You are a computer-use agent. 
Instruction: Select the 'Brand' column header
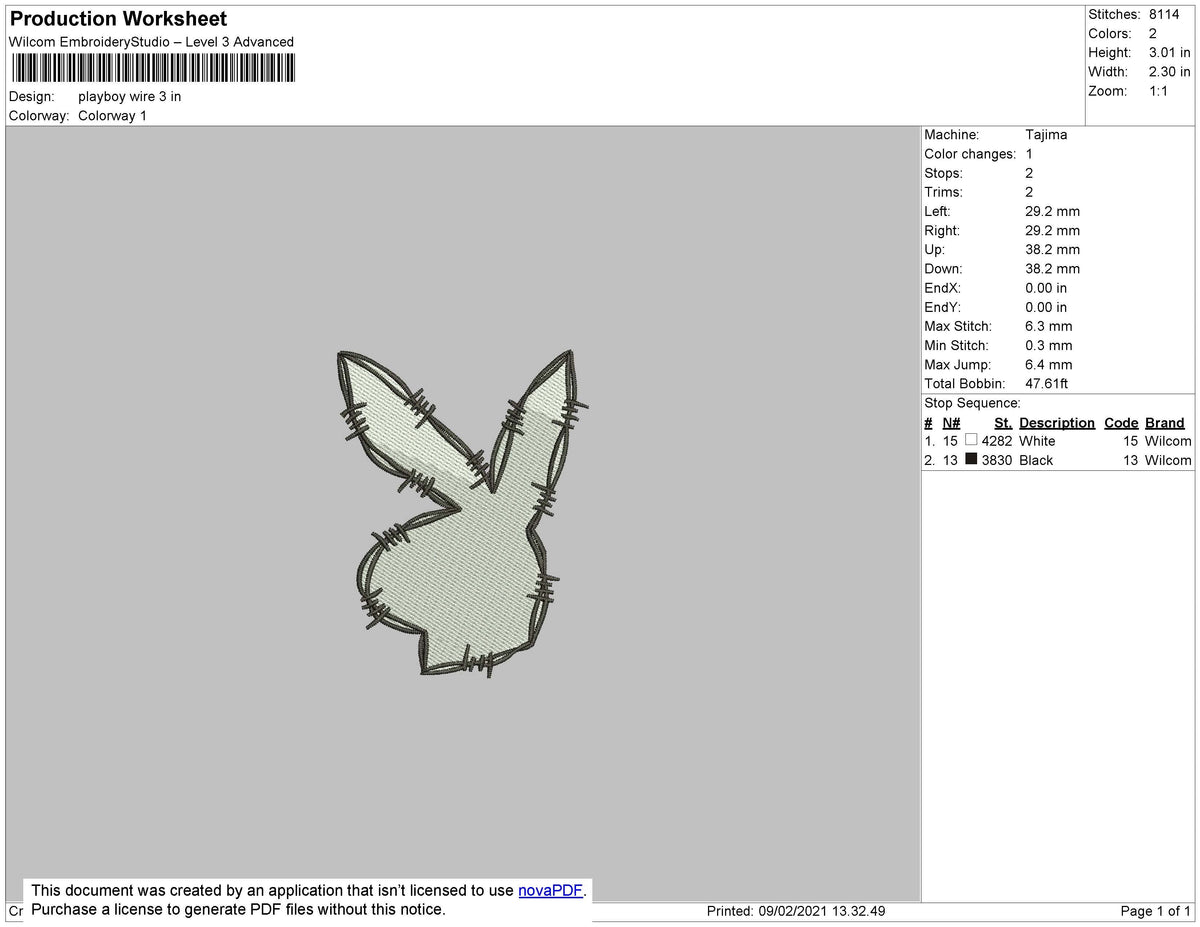pos(1165,423)
